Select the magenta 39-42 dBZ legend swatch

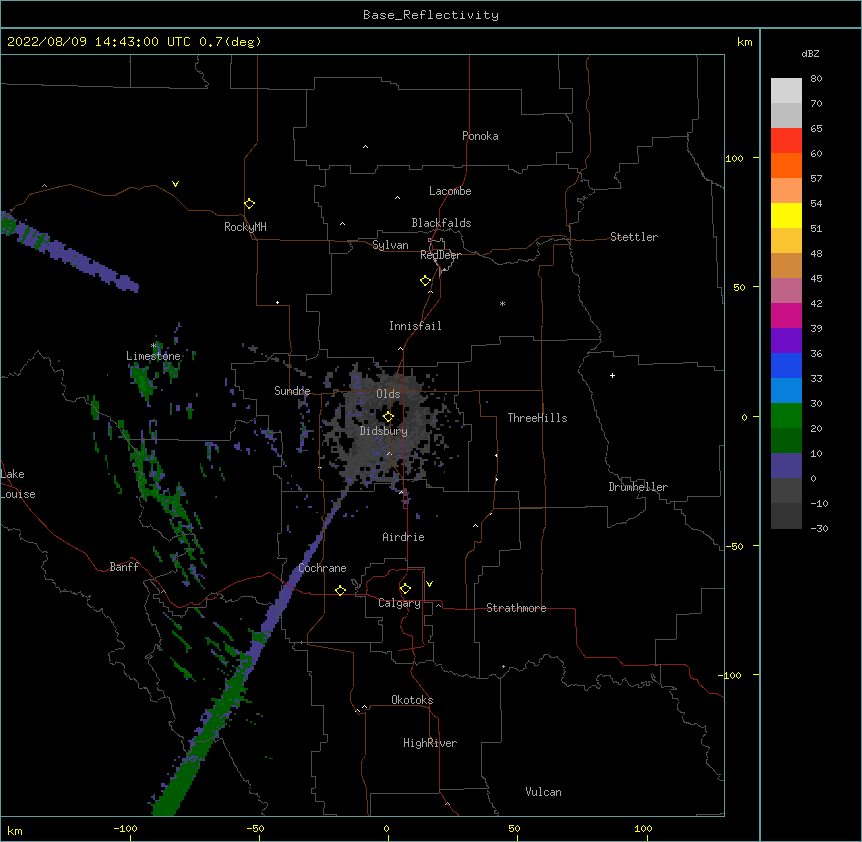[786, 315]
